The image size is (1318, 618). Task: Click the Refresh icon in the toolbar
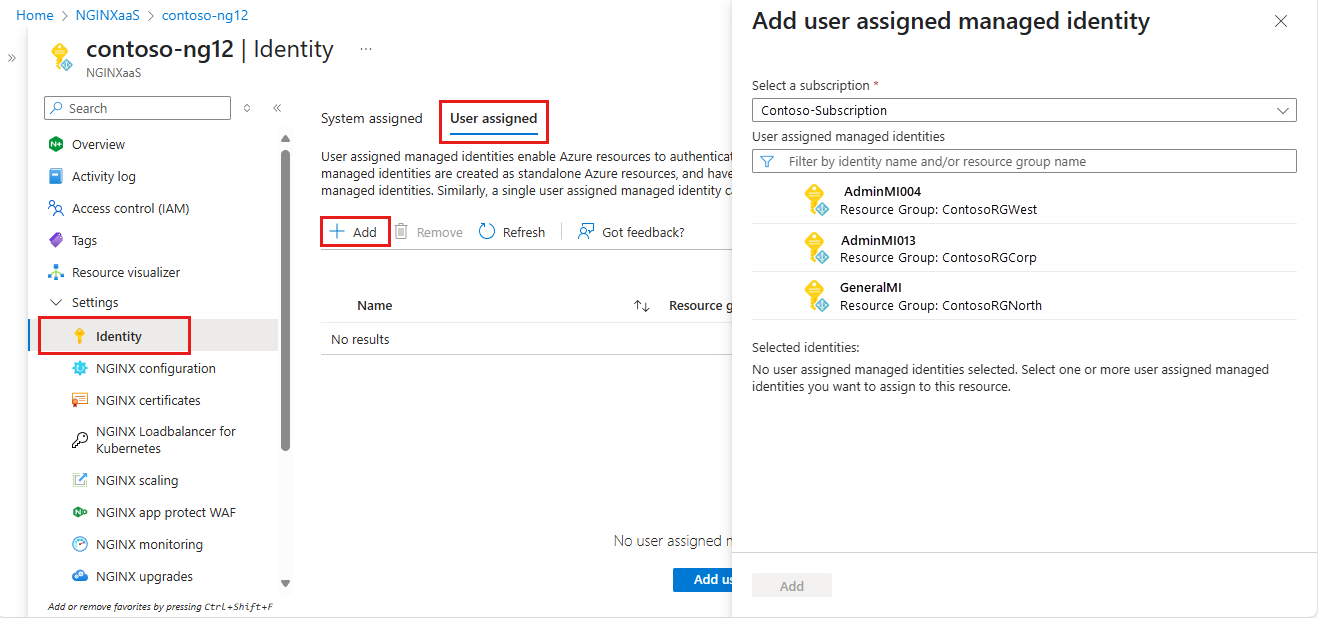(487, 232)
